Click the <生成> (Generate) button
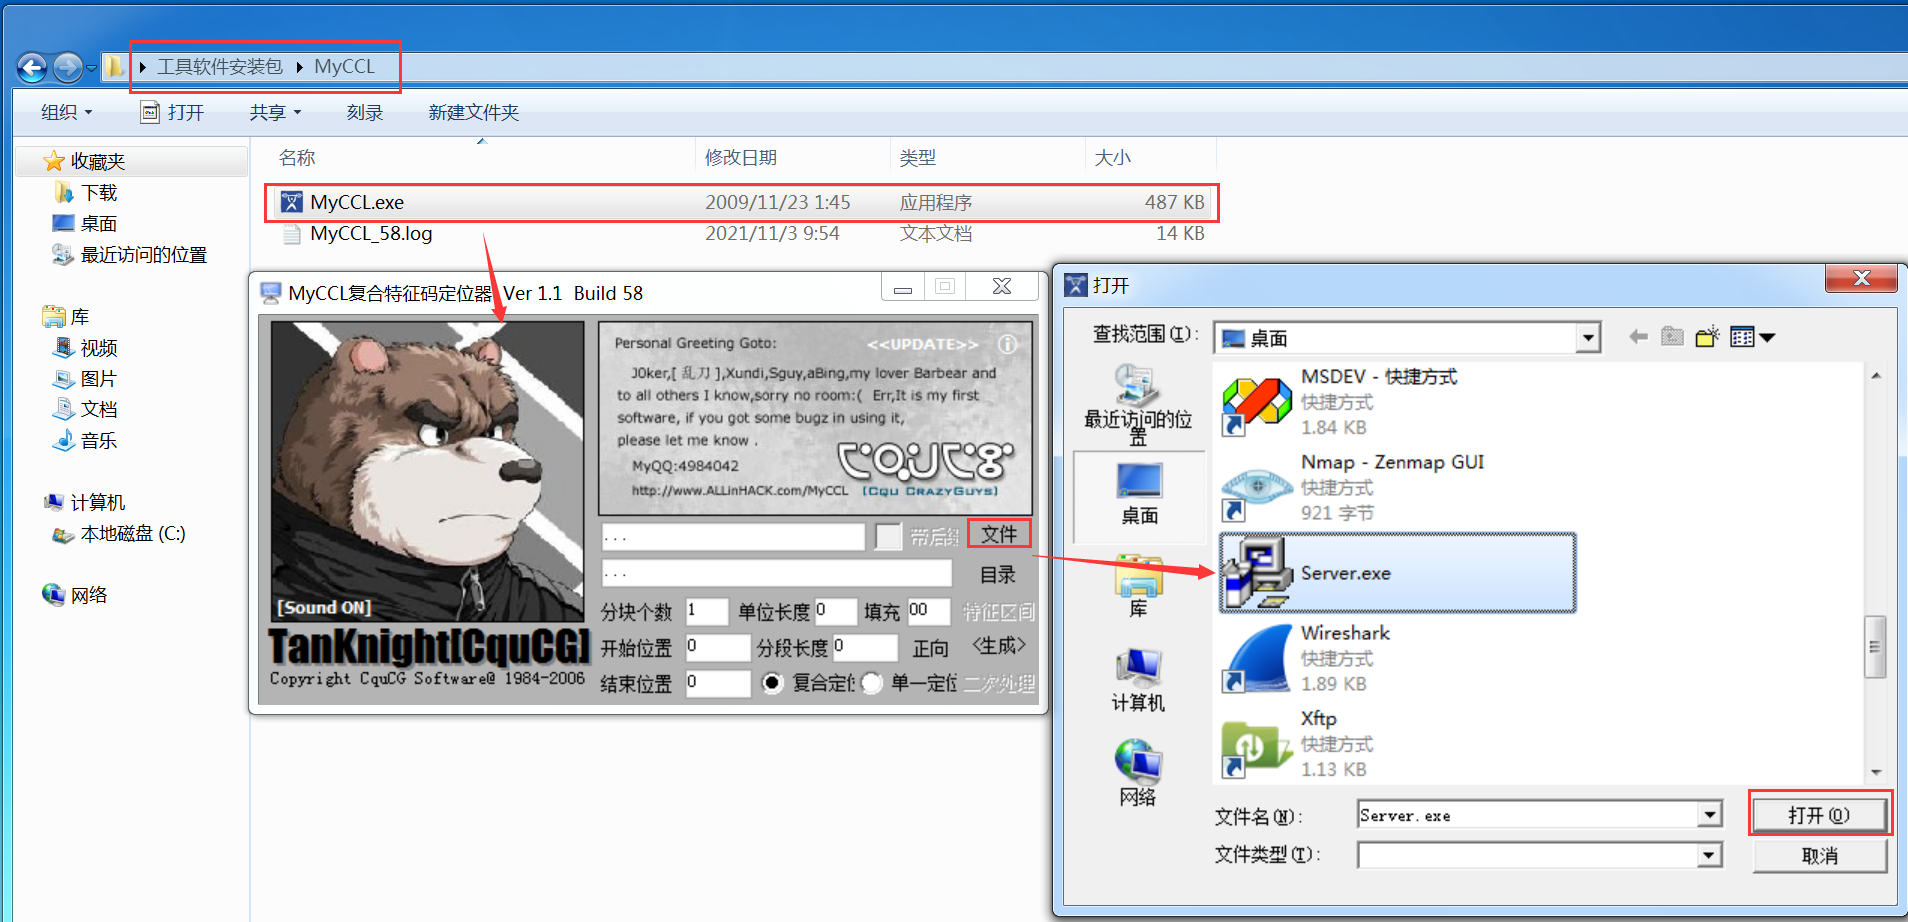Image resolution: width=1908 pixels, height=922 pixels. click(x=999, y=646)
